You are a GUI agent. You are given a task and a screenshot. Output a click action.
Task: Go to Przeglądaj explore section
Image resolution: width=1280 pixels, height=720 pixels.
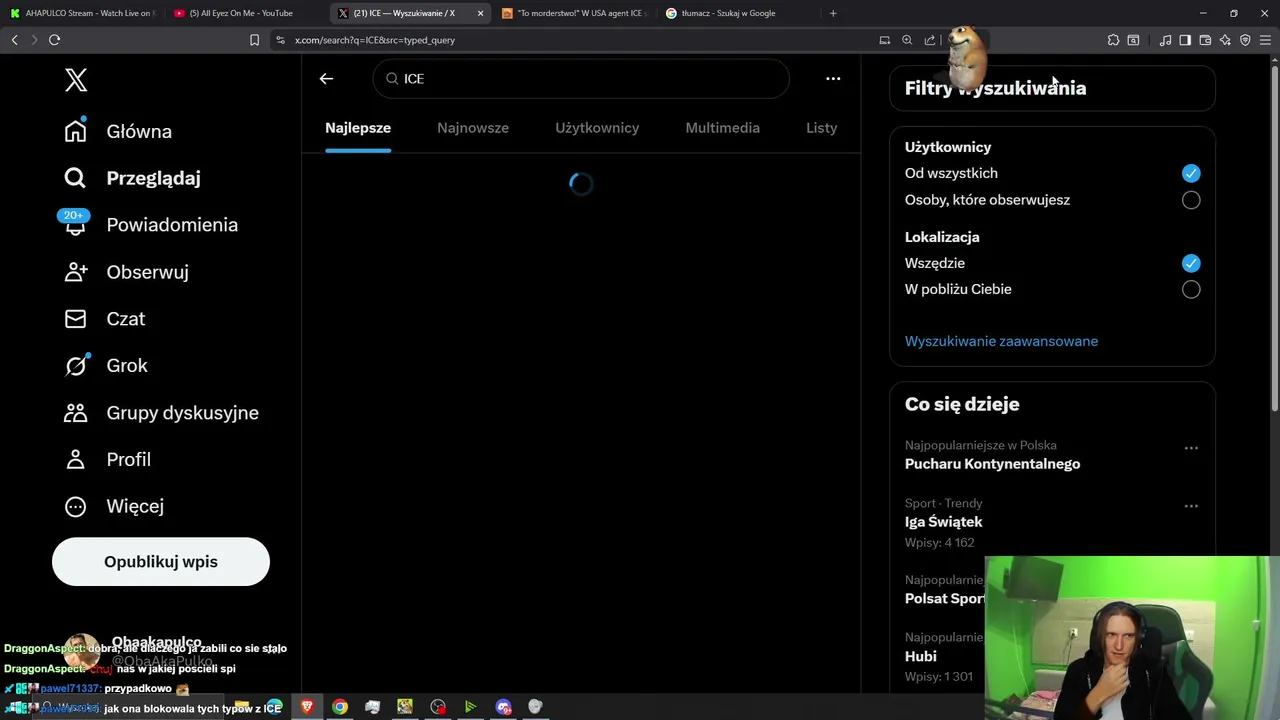132,178
